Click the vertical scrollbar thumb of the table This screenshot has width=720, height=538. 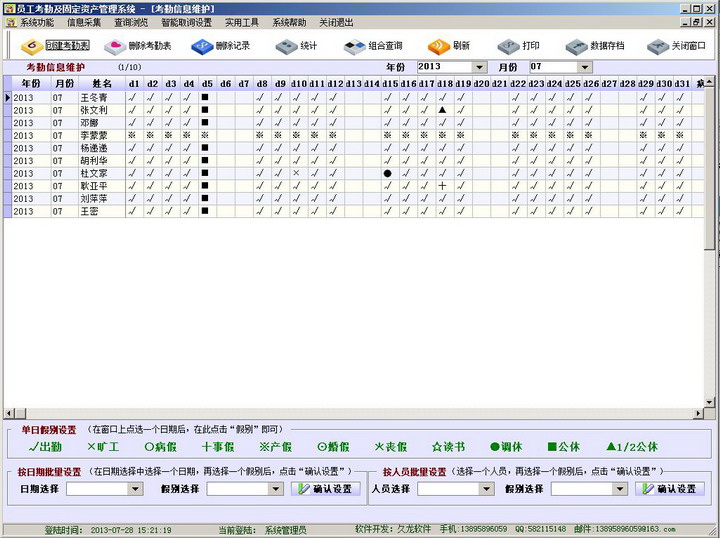pos(709,169)
